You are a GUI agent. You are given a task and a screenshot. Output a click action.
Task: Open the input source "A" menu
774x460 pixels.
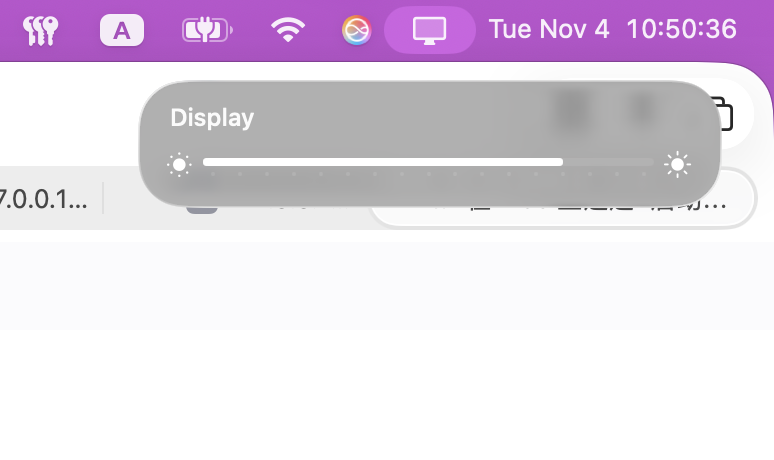point(122,30)
